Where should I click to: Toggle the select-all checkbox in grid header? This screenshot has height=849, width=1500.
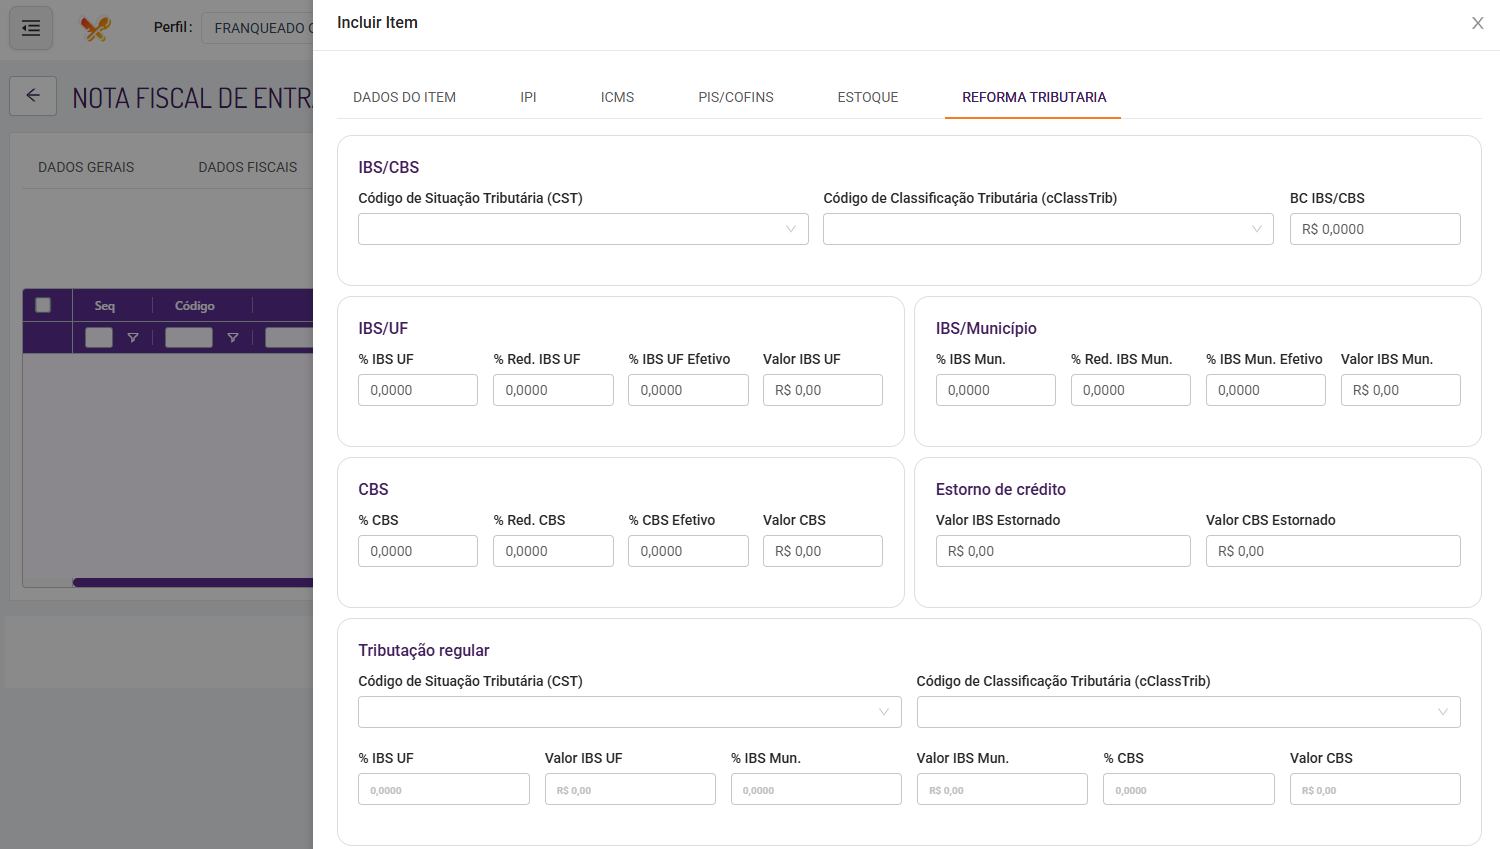click(x=43, y=305)
